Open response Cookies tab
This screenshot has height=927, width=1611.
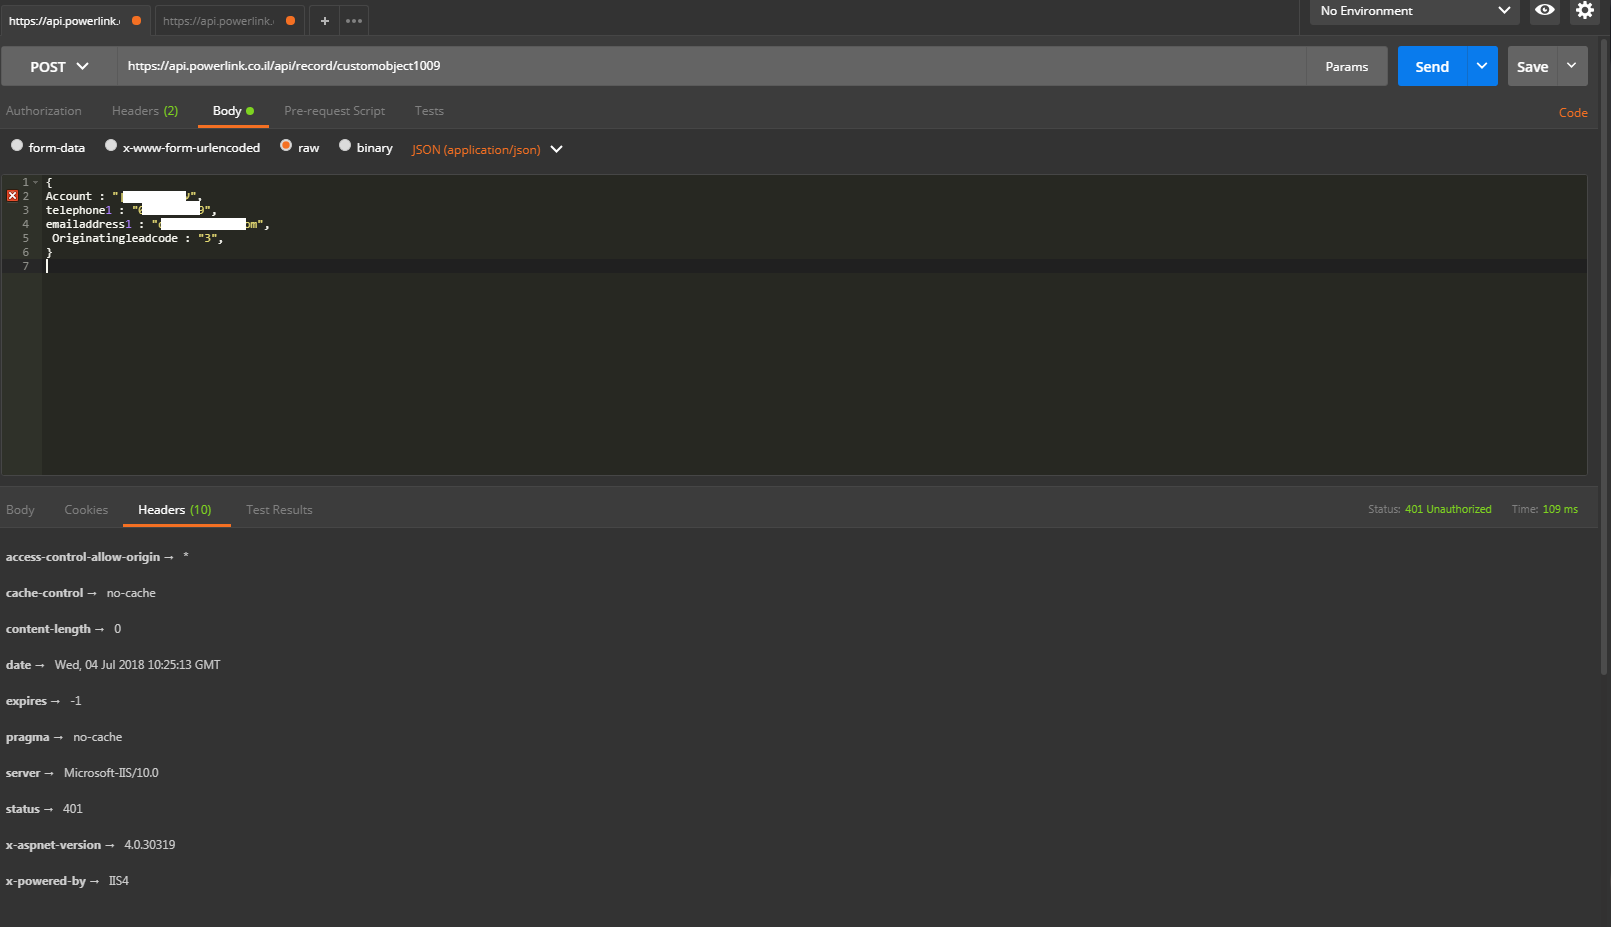[x=86, y=510]
